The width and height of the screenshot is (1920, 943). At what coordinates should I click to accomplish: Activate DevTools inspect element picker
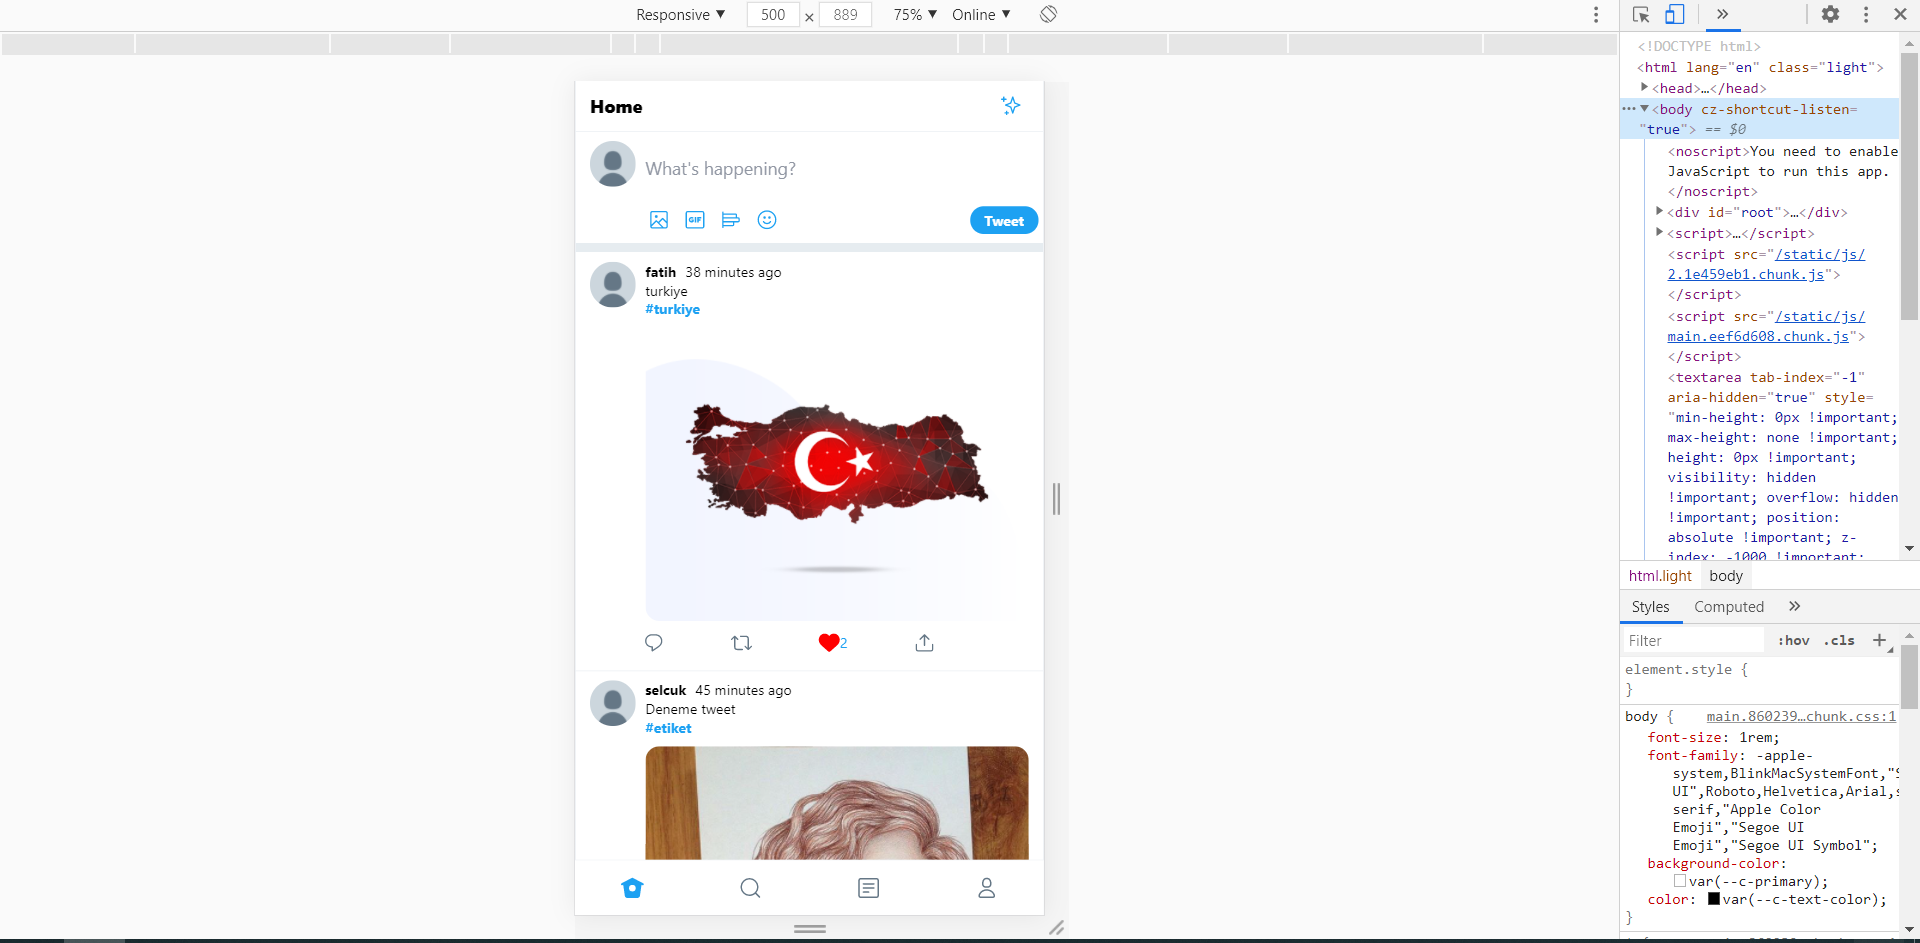click(1641, 14)
